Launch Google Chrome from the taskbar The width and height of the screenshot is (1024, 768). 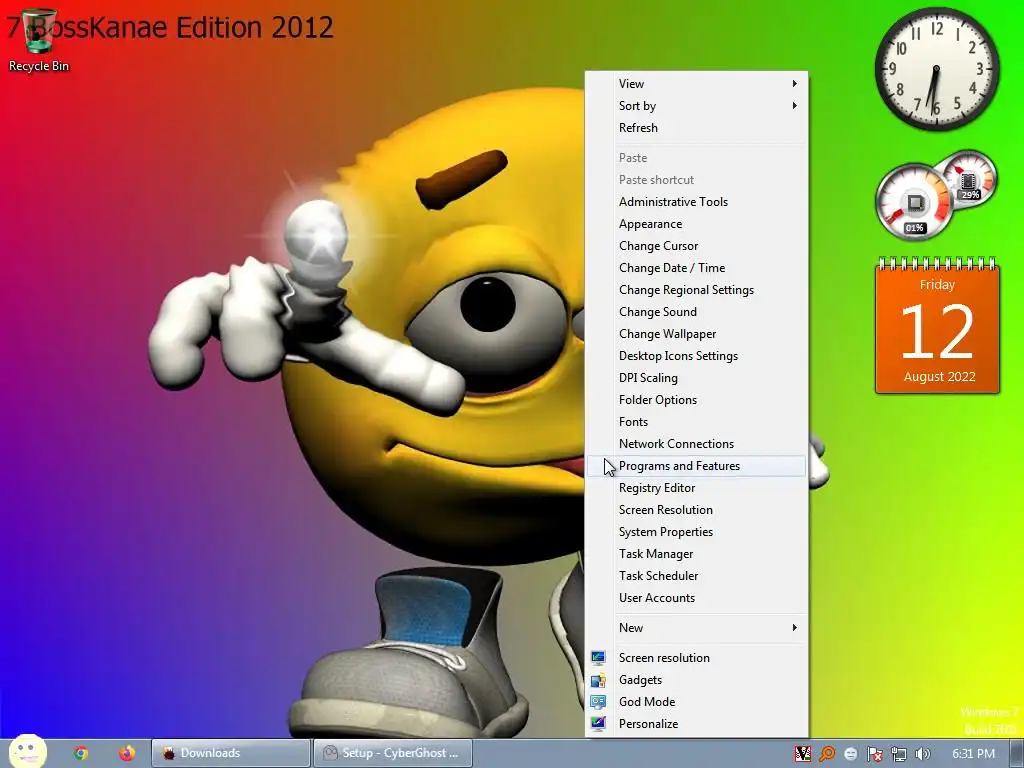(x=81, y=753)
